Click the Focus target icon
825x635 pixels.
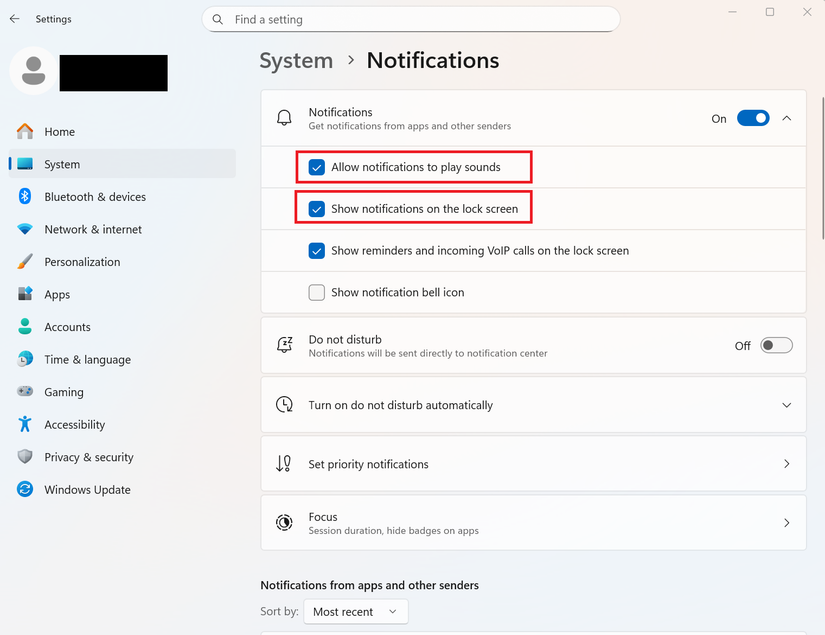click(x=284, y=523)
